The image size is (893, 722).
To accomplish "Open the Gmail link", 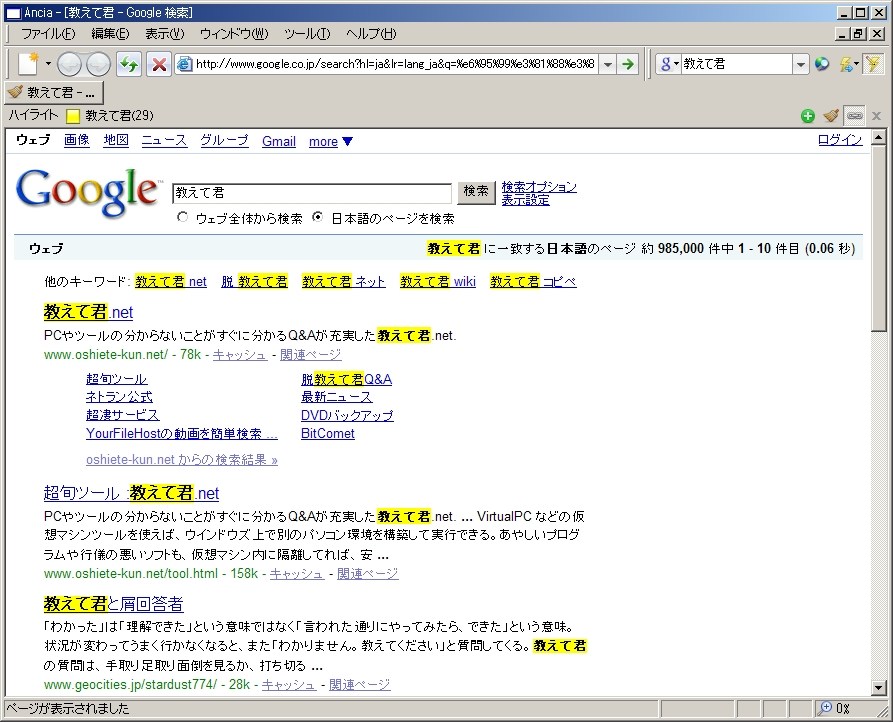I will click(278, 141).
